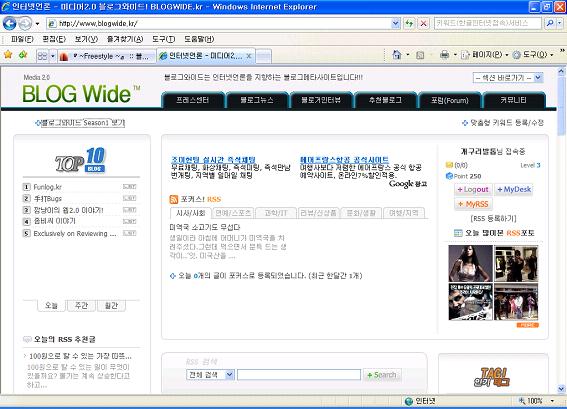
Task: Click the zoom magnifier icon in status bar
Action: [x=522, y=401]
